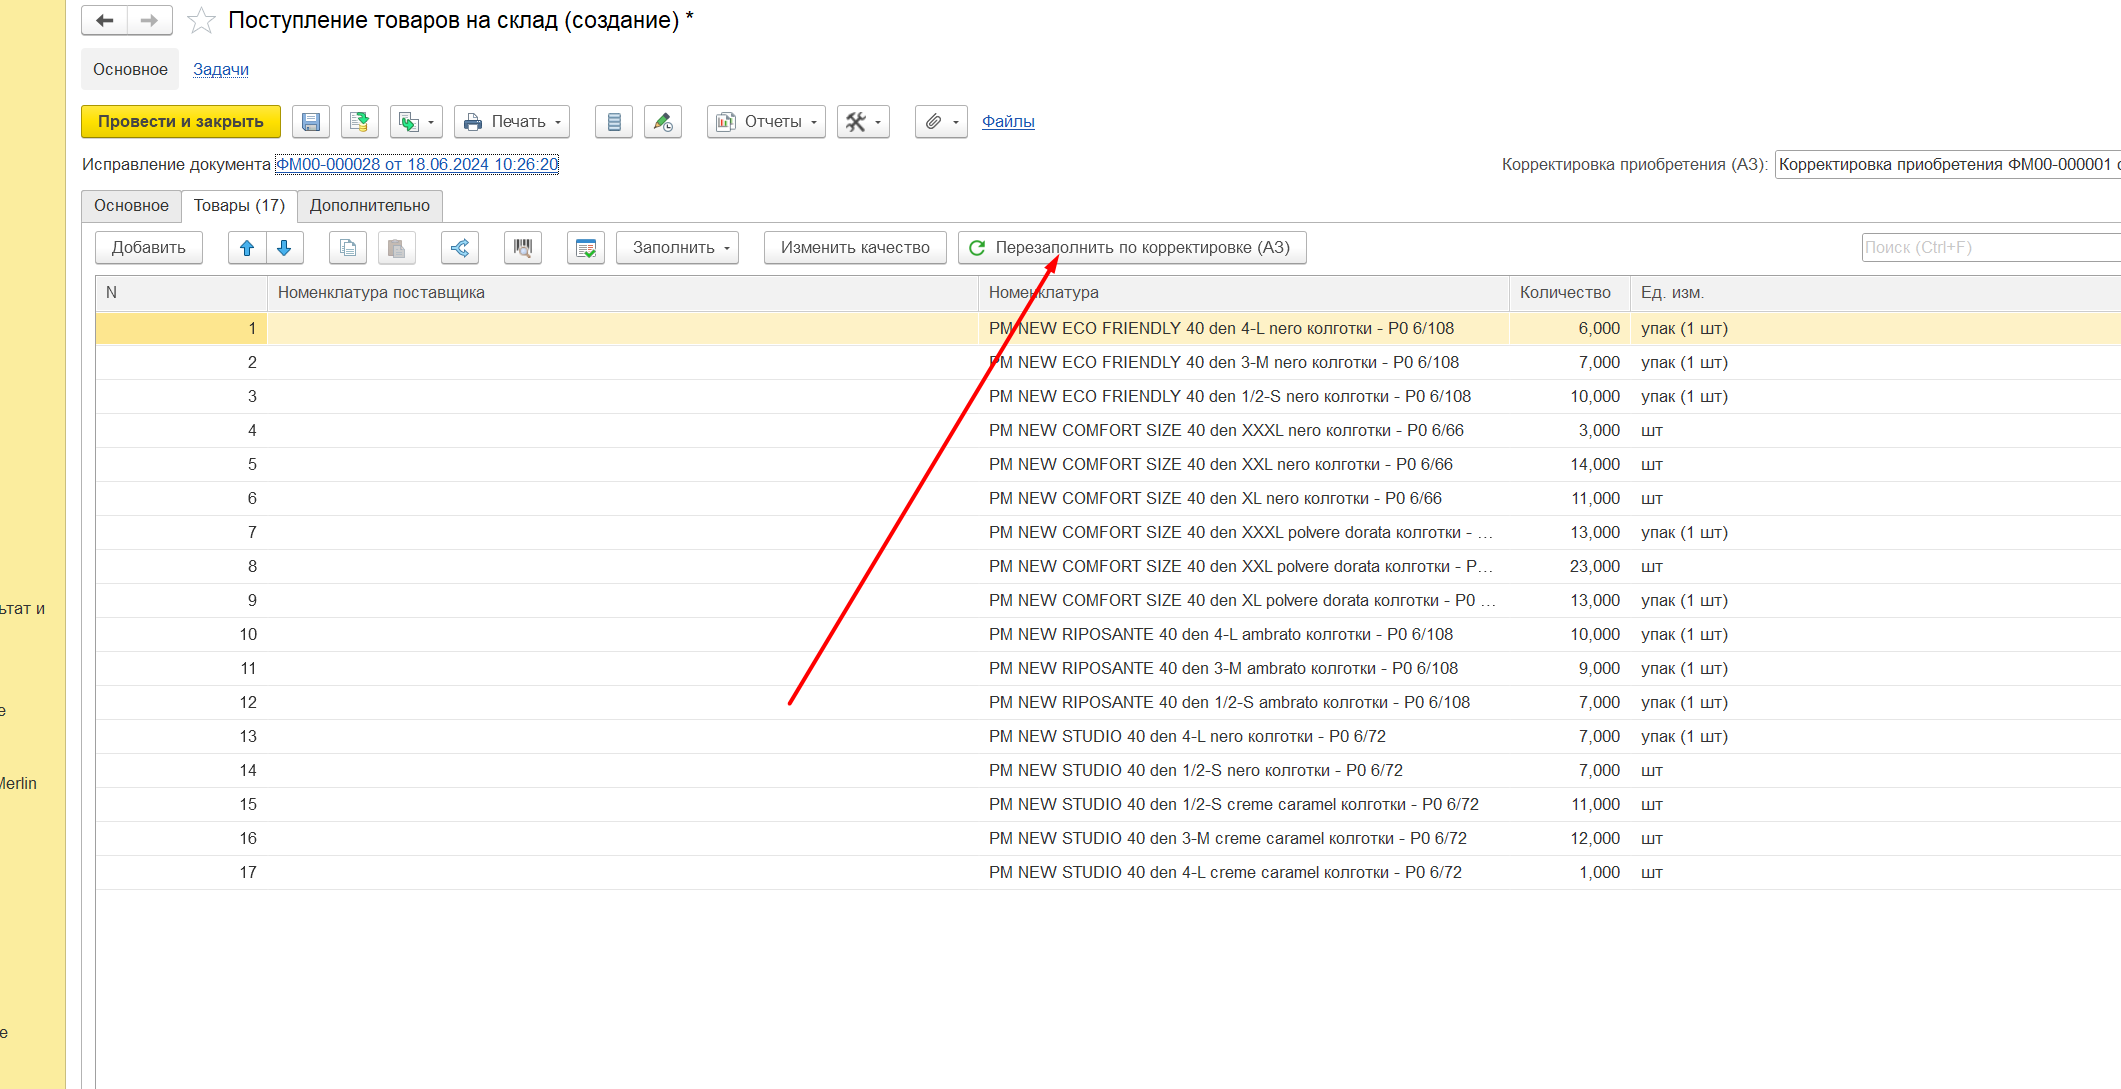Open the Заполнить dropdown
This screenshot has width=2121, height=1089.
coord(677,248)
